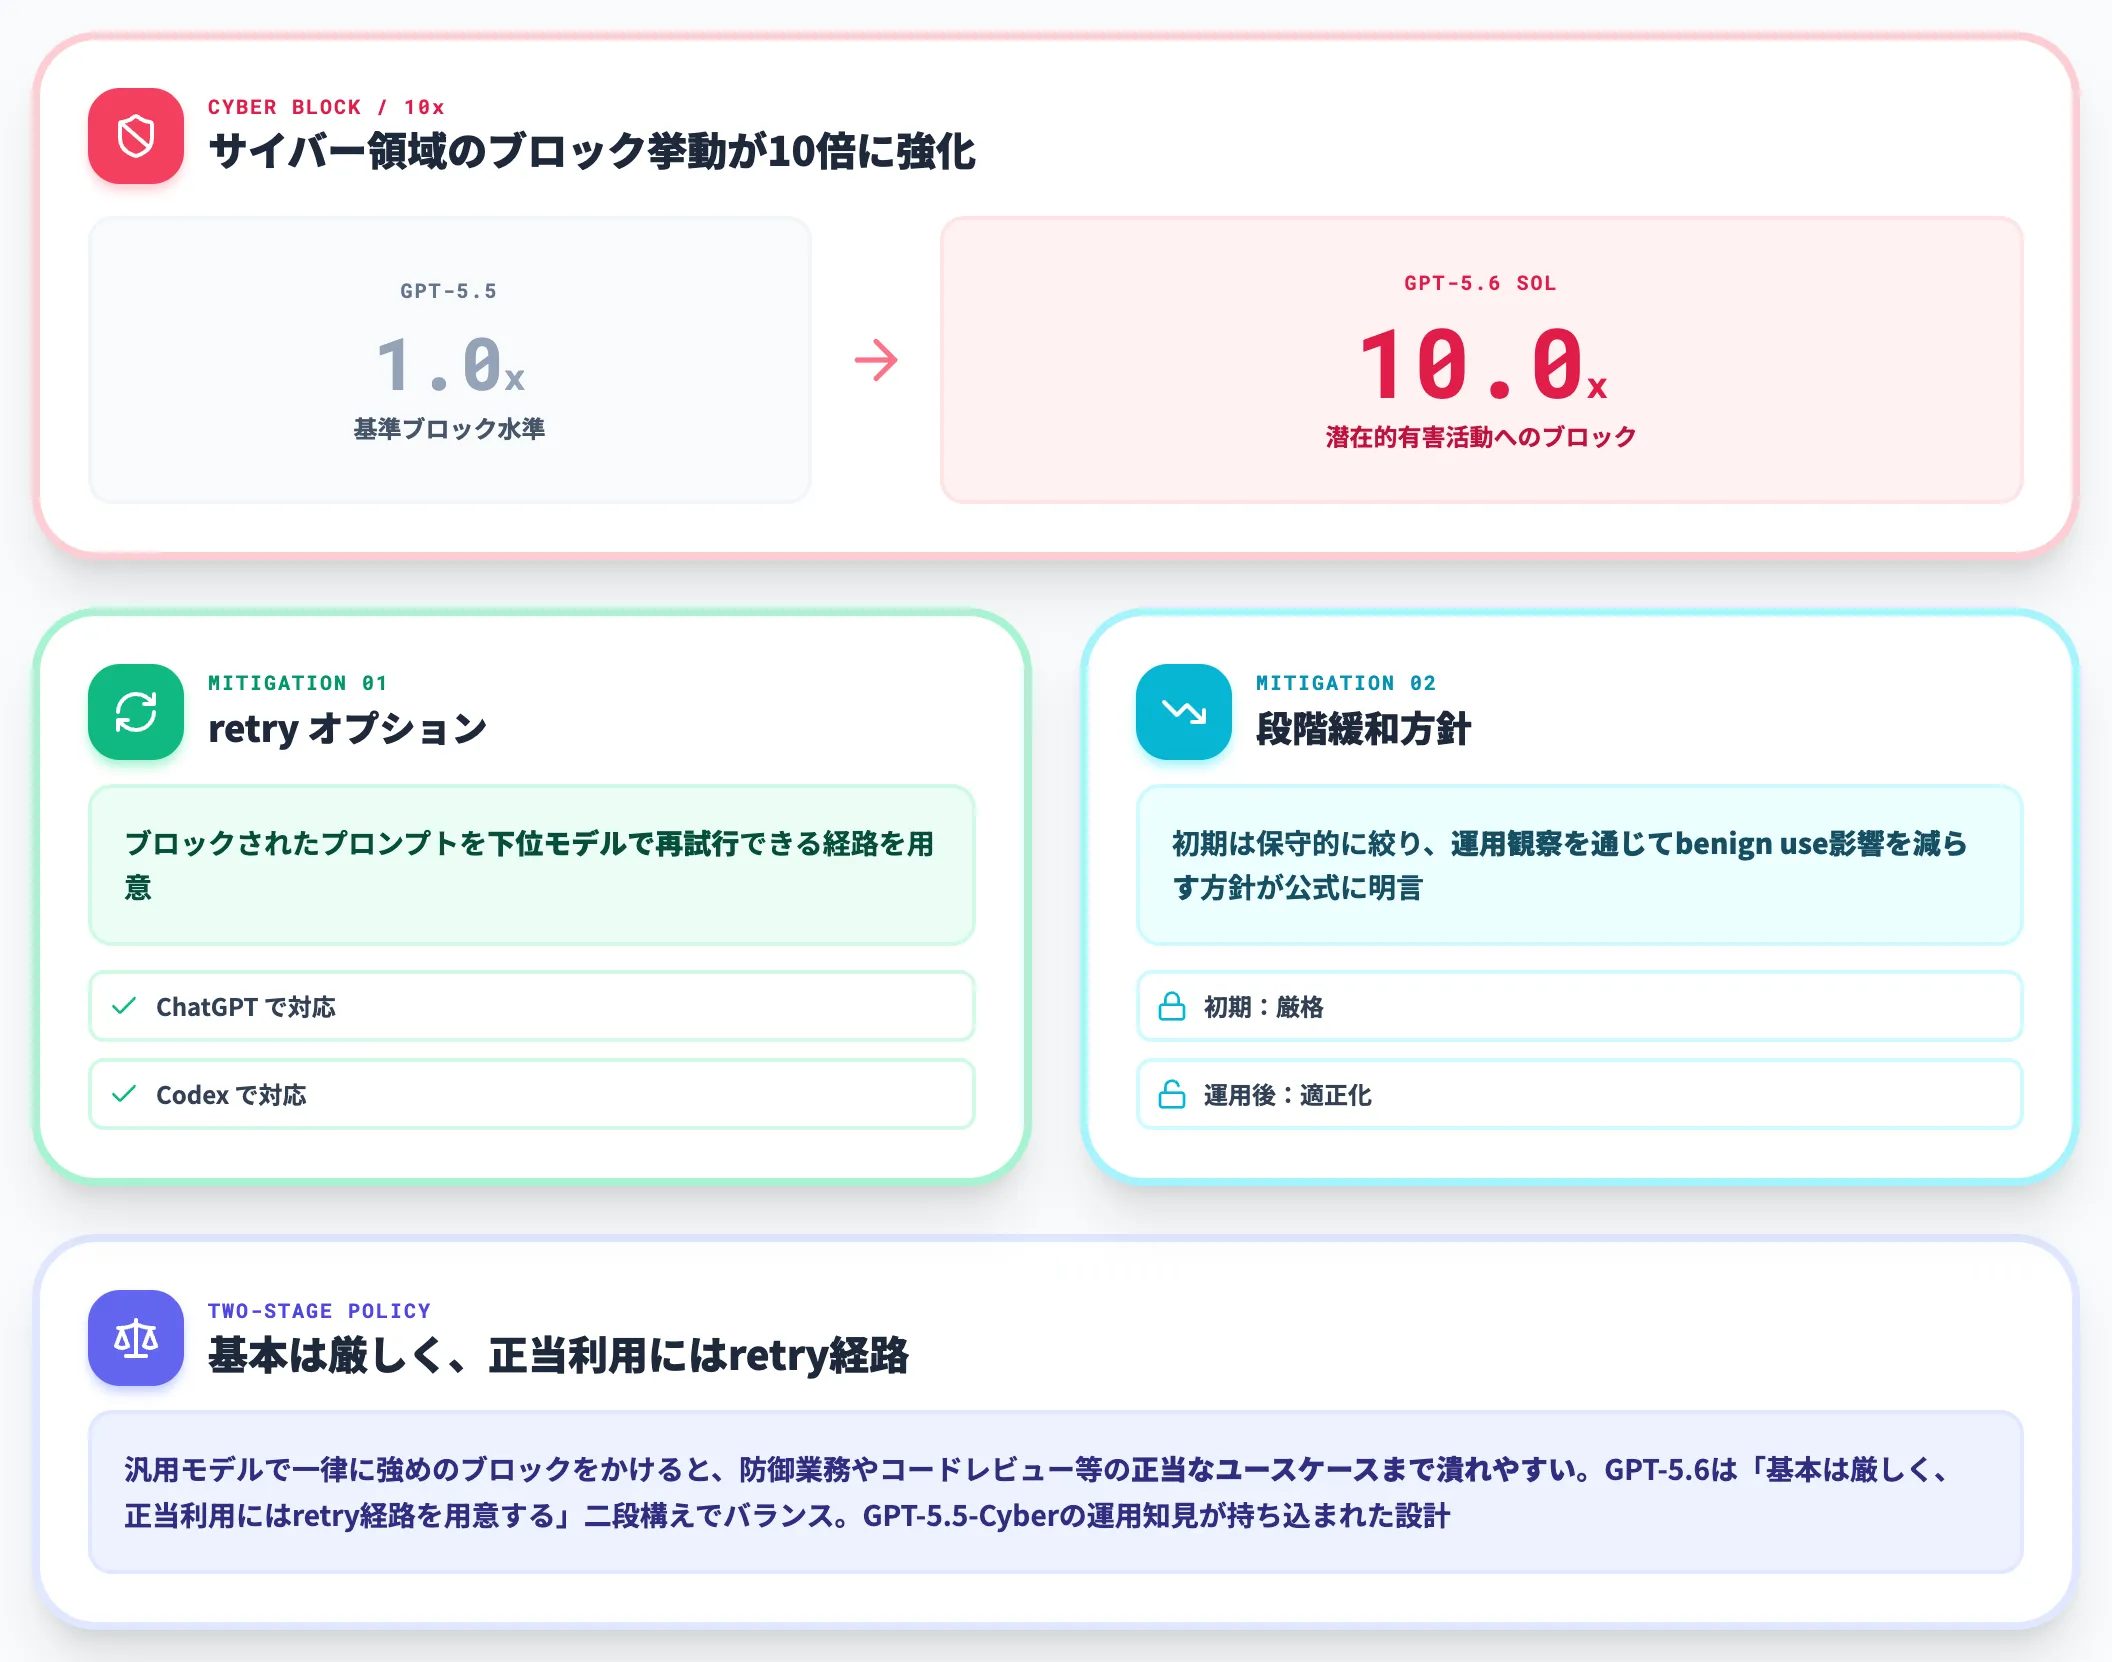Click the green box about ブロックされたプロンプト
The width and height of the screenshot is (2112, 1662).
pos(532,865)
